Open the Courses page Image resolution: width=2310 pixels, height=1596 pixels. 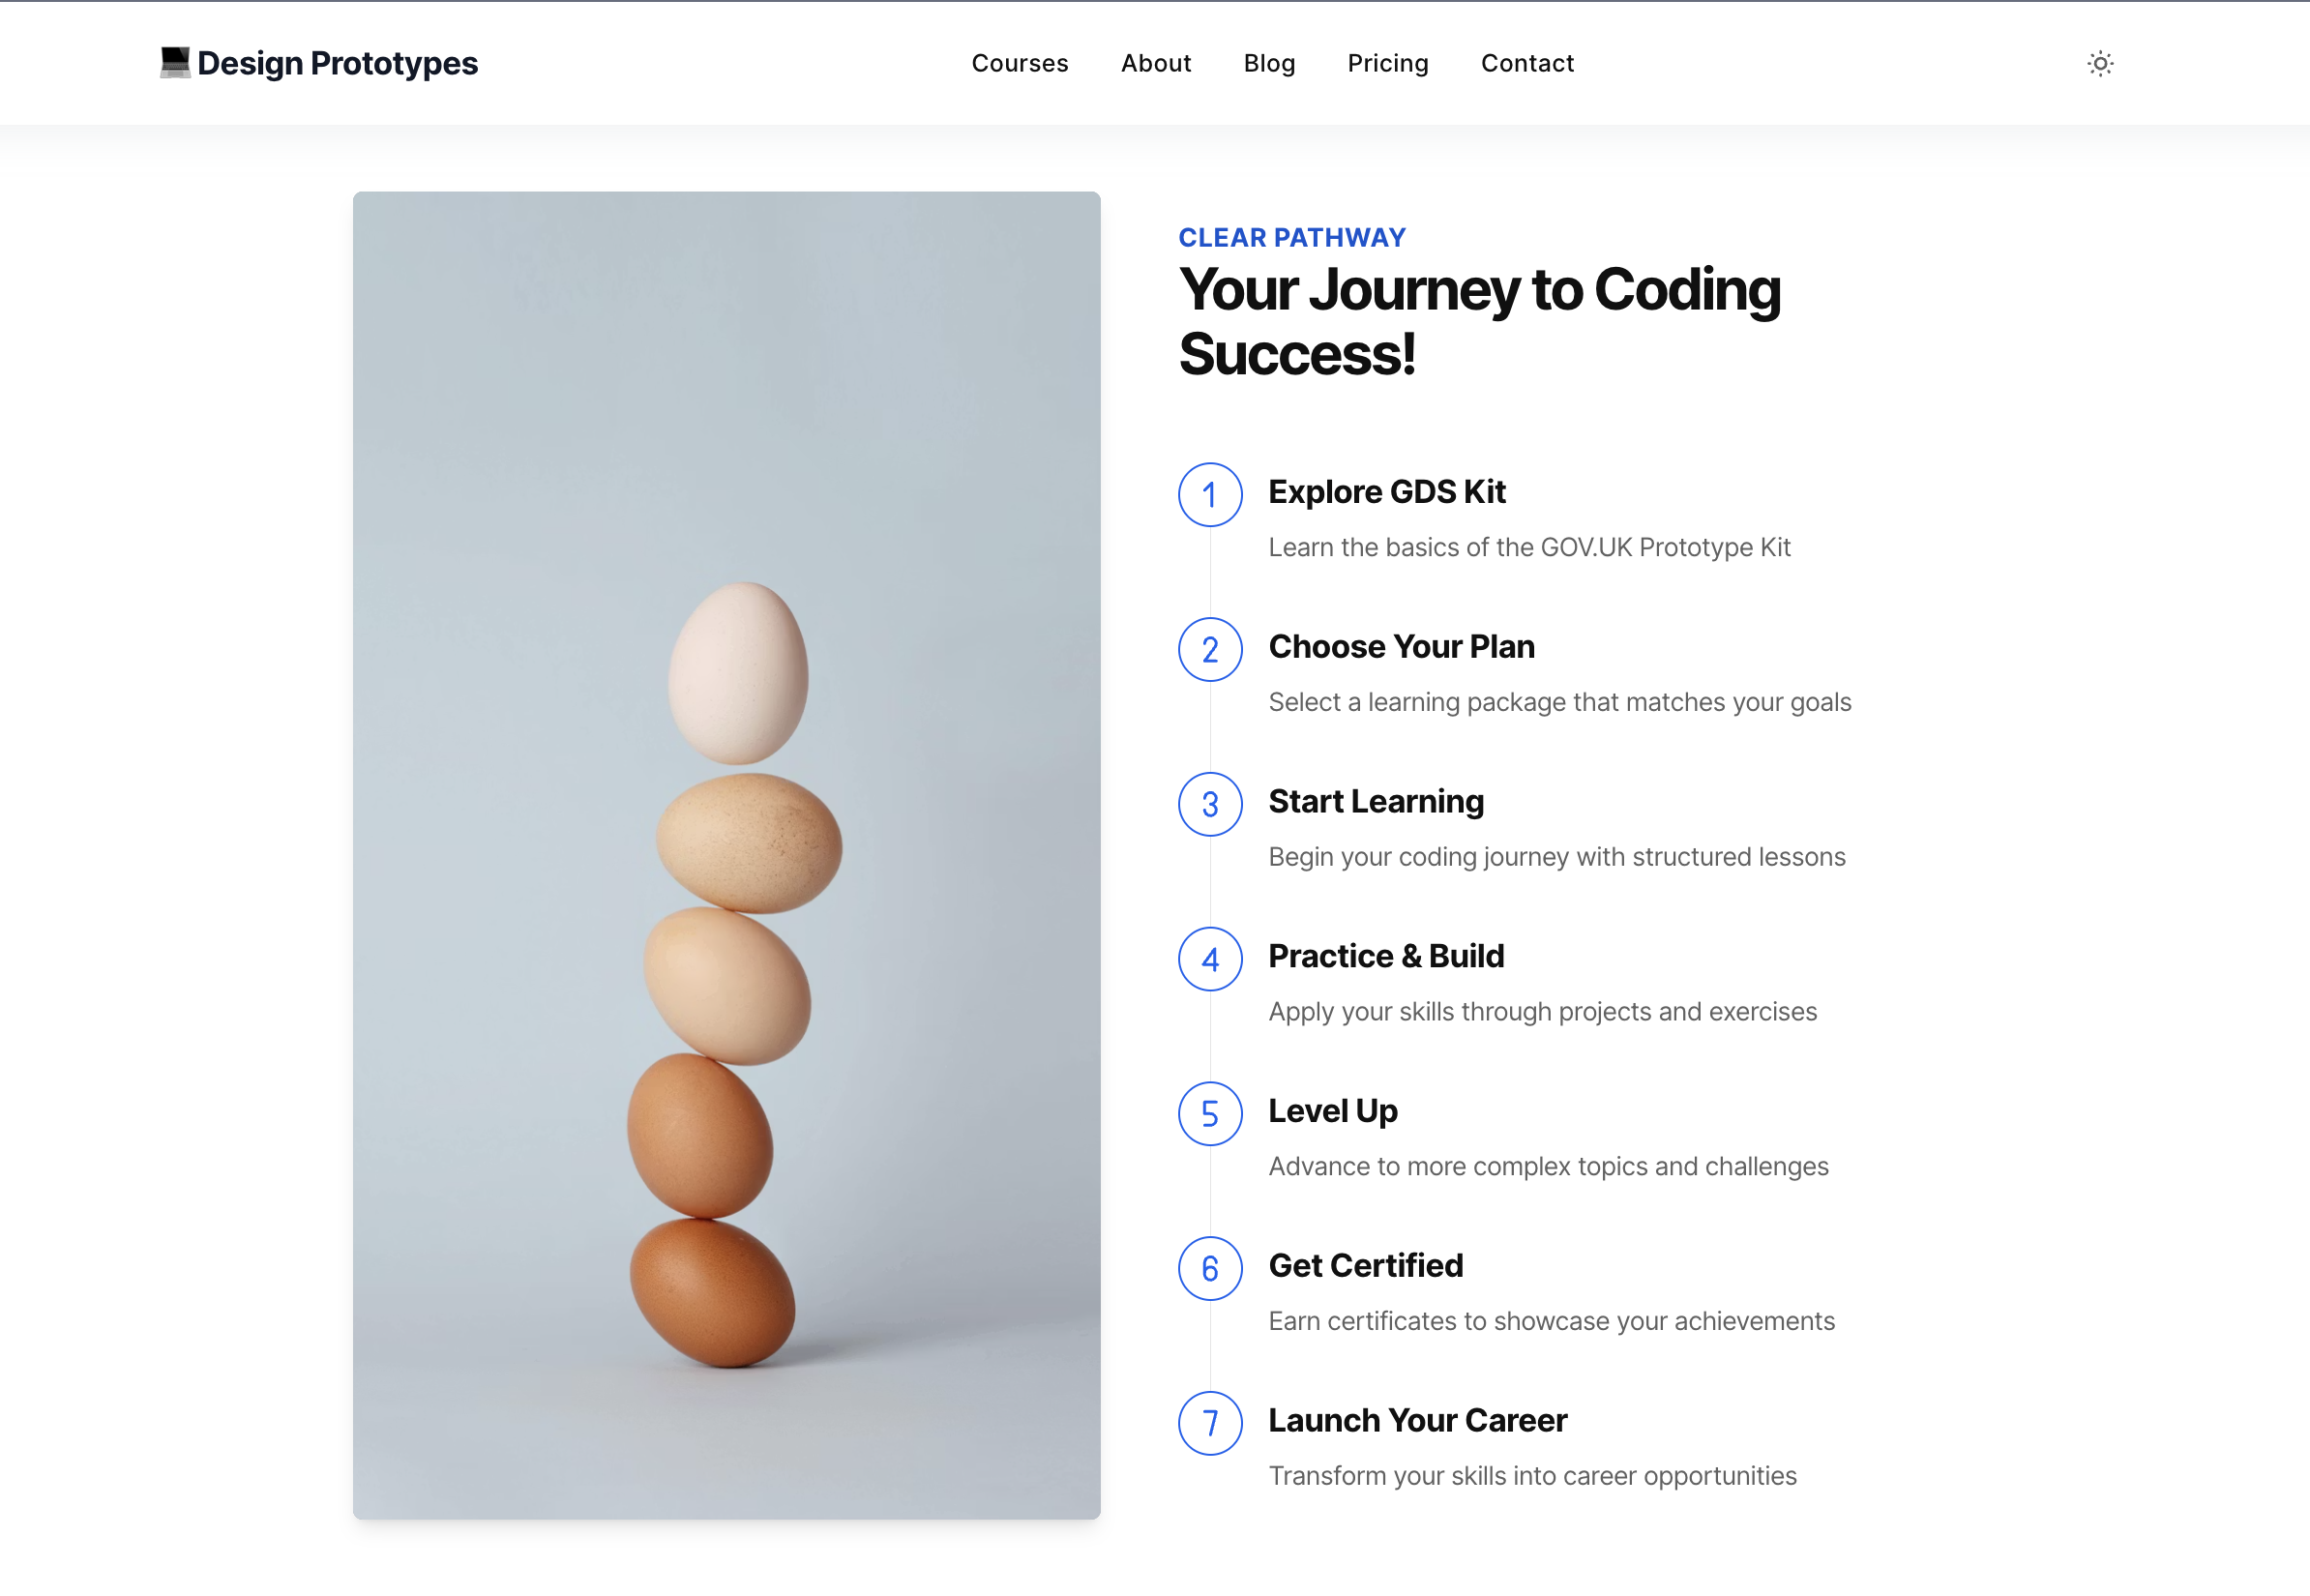pos(1019,63)
